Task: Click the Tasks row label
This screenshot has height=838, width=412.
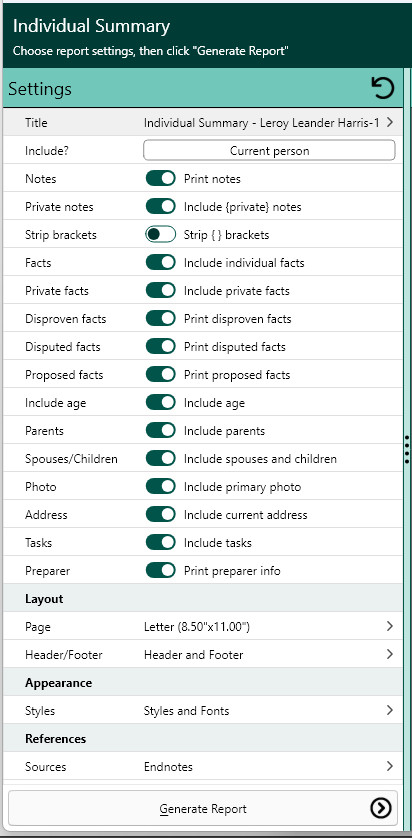Action: tap(38, 542)
